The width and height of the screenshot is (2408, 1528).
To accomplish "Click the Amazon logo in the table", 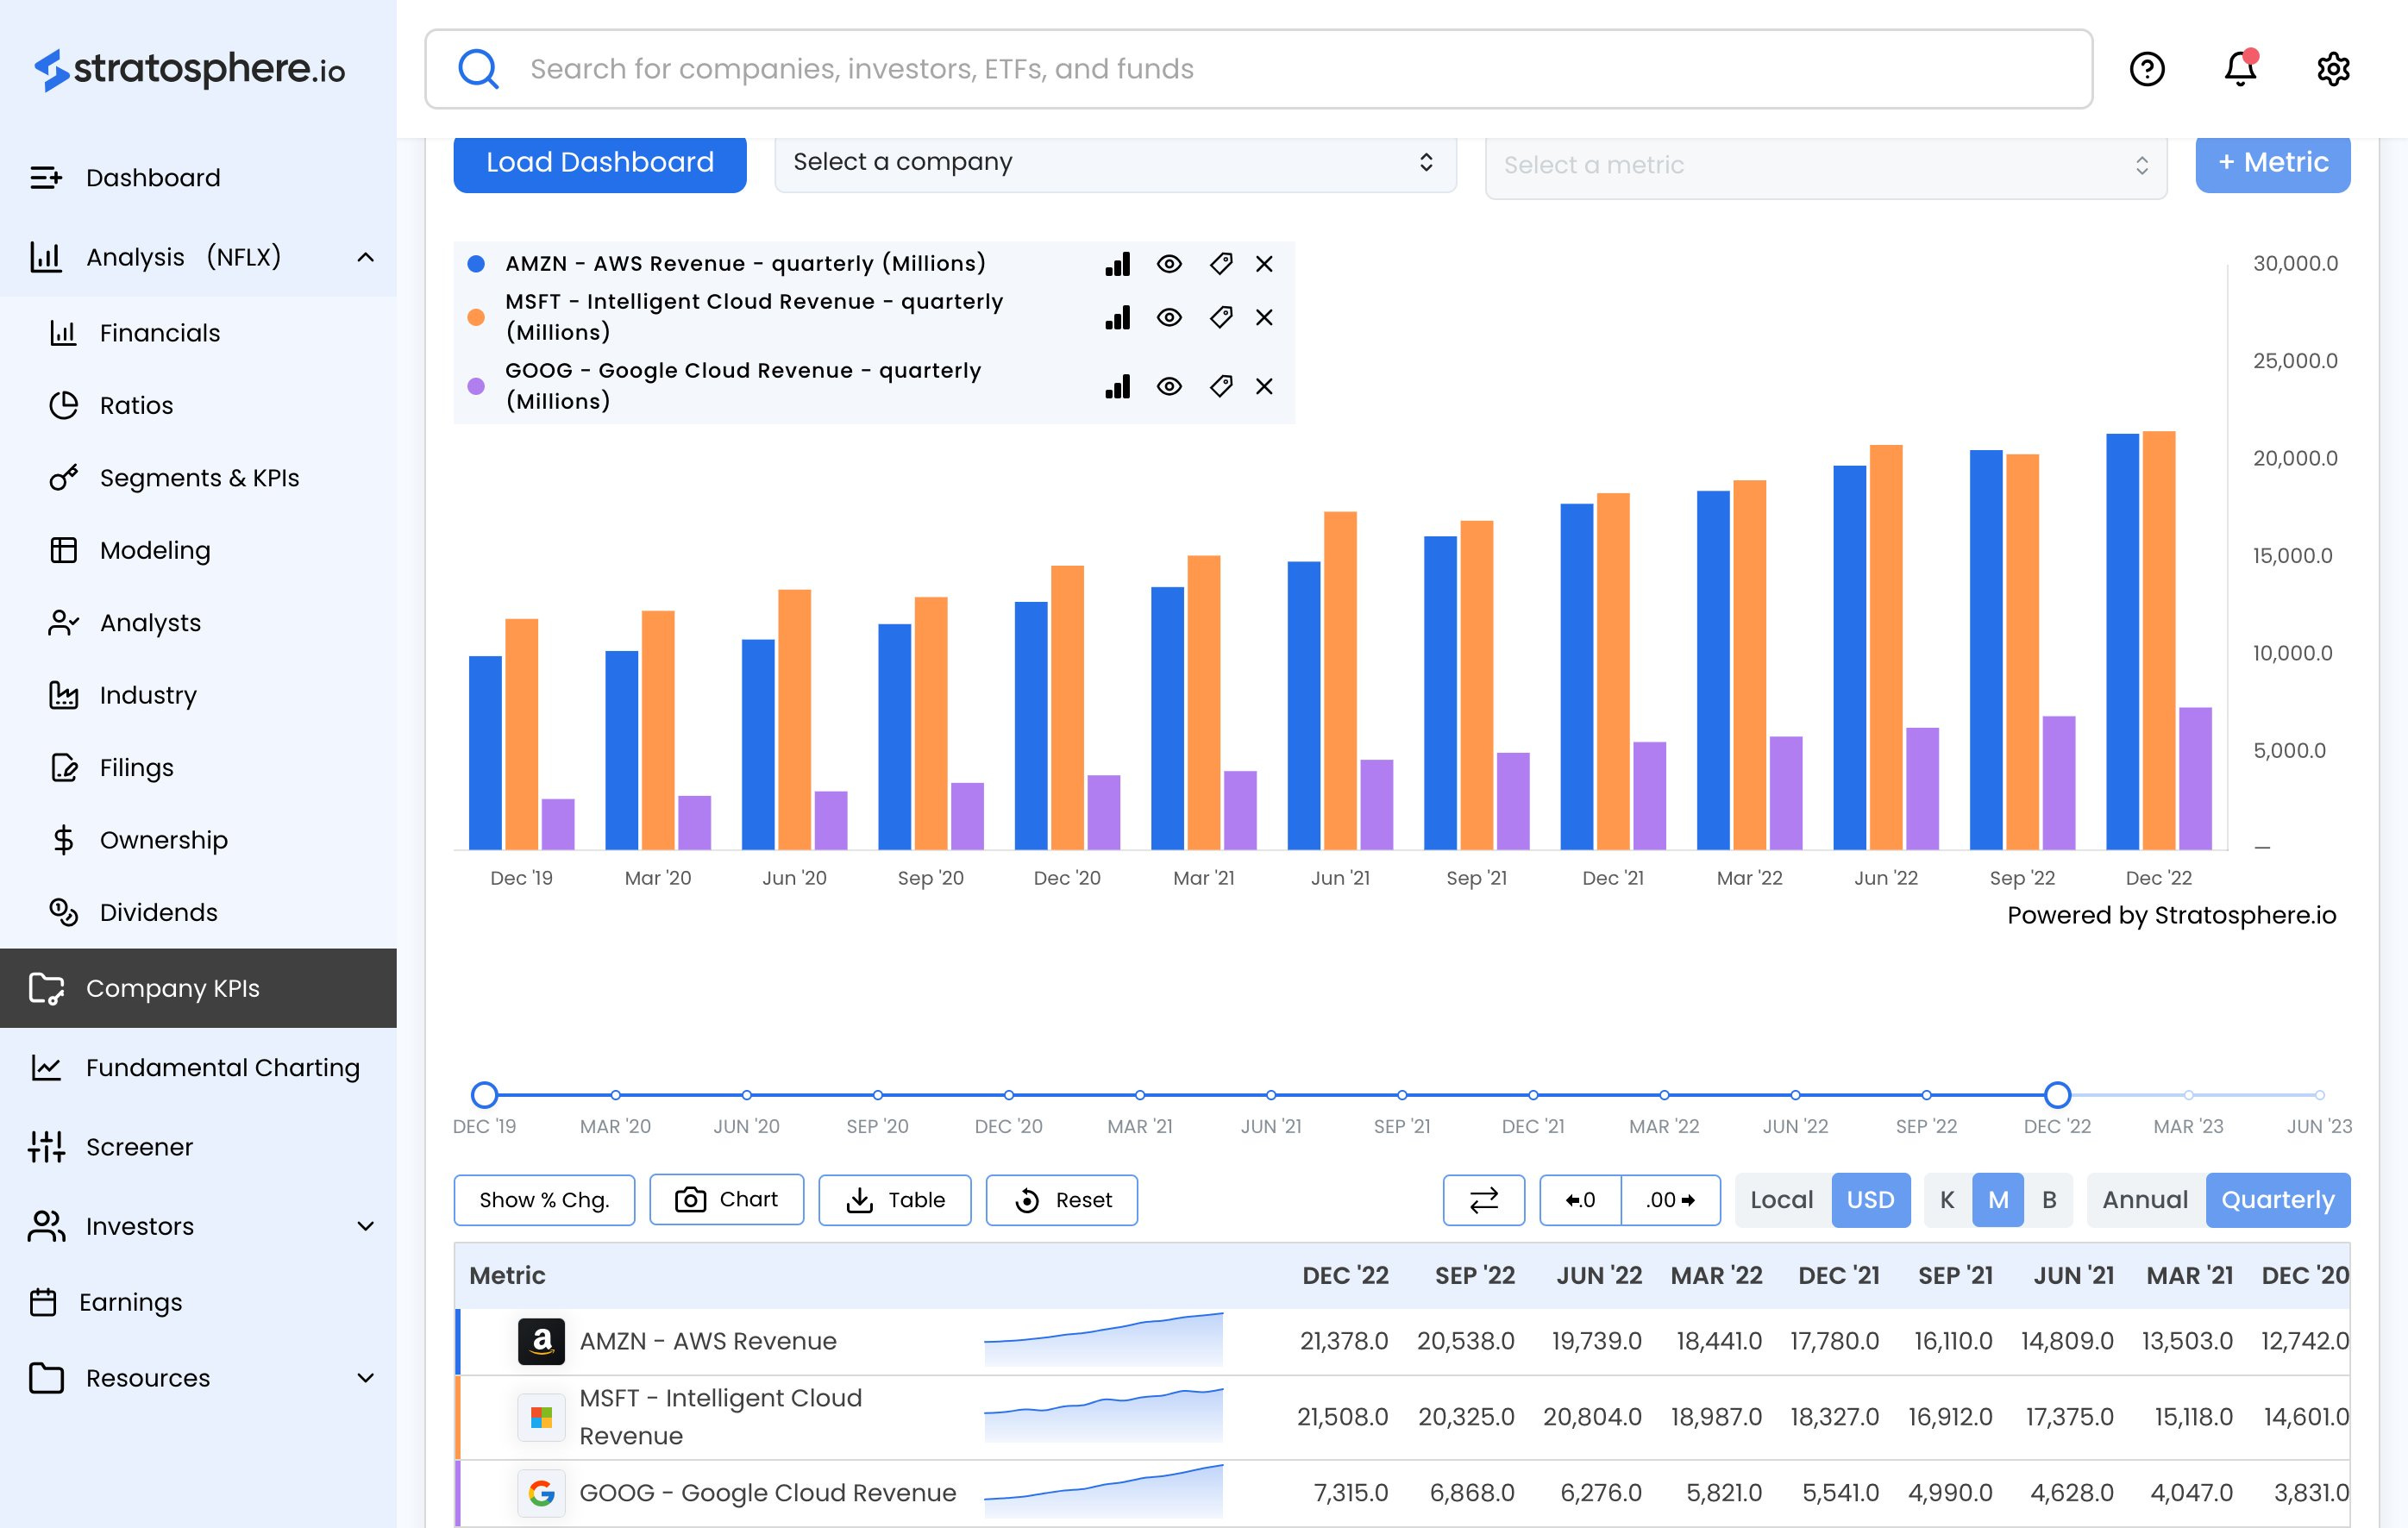I will coord(541,1342).
